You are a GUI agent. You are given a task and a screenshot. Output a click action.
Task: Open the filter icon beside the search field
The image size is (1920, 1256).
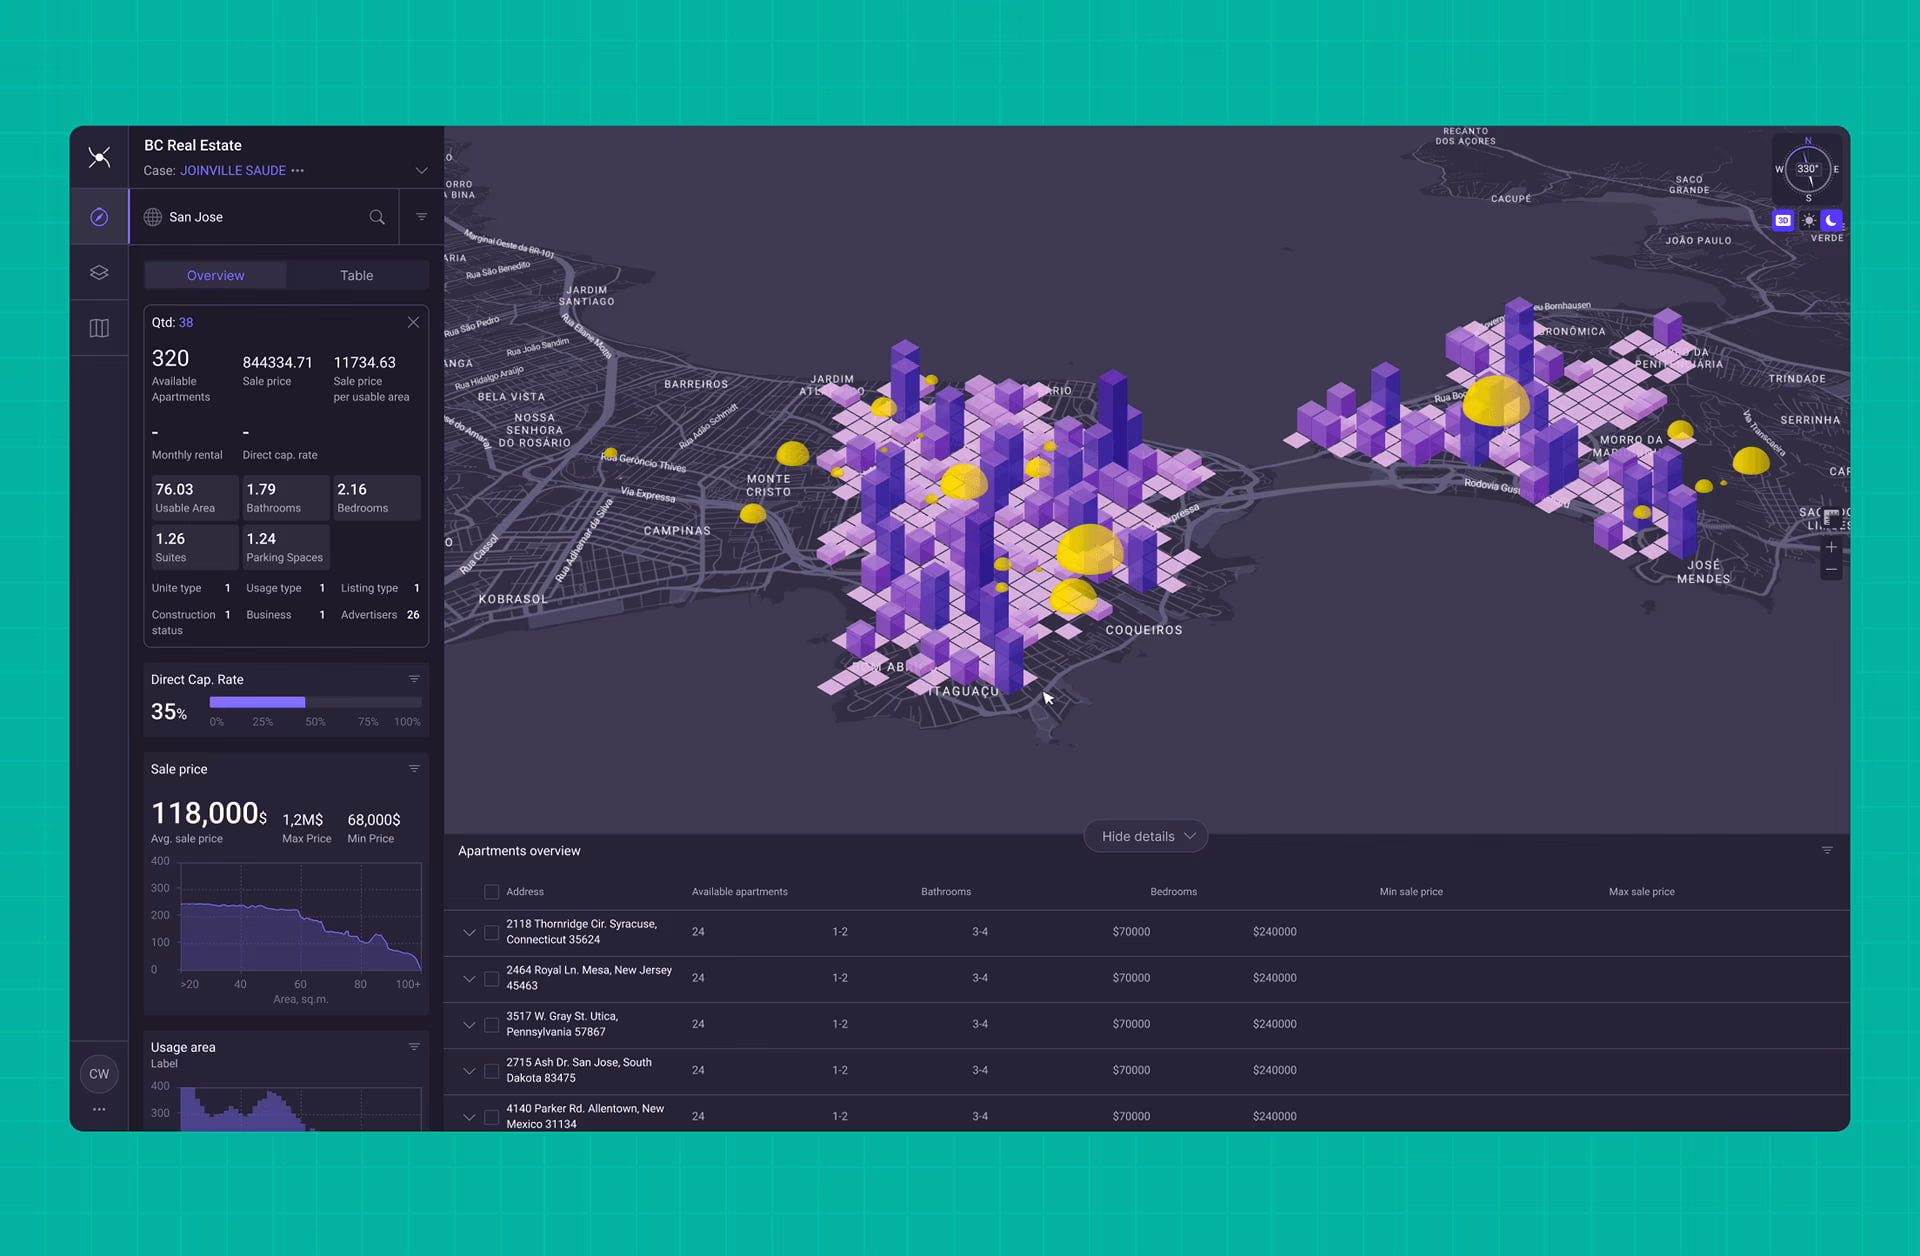[420, 216]
